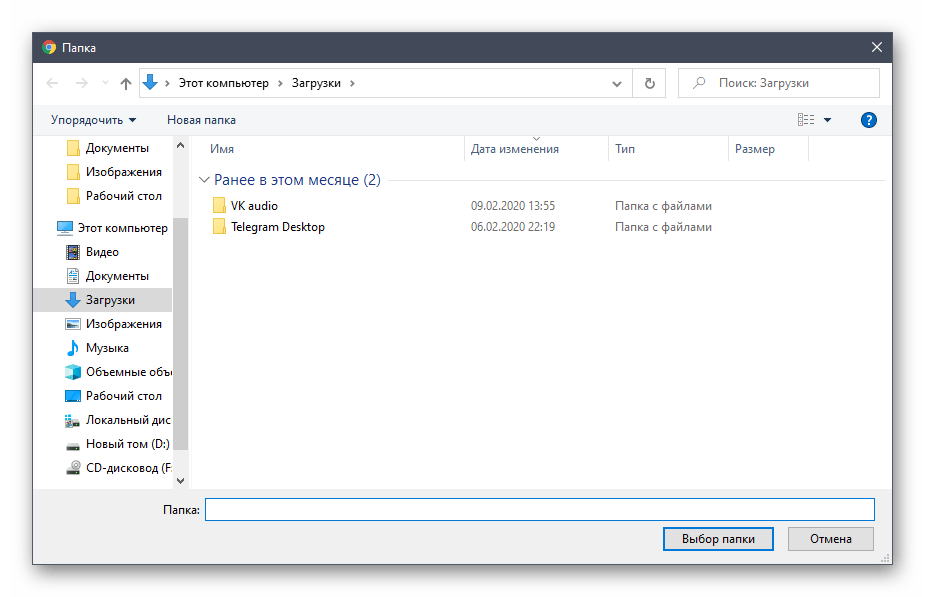Click the Отмена button
This screenshot has height=597, width=925.
click(x=830, y=539)
